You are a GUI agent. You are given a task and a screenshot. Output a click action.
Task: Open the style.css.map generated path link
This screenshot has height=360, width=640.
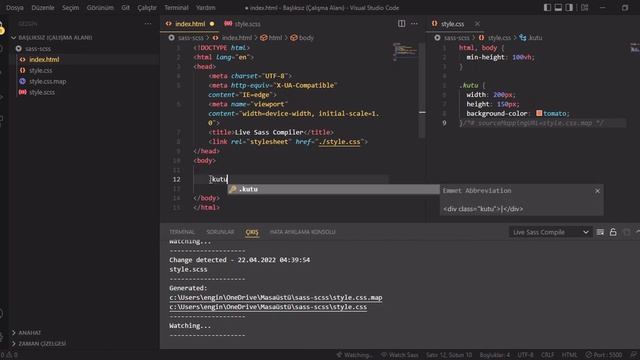click(x=276, y=298)
